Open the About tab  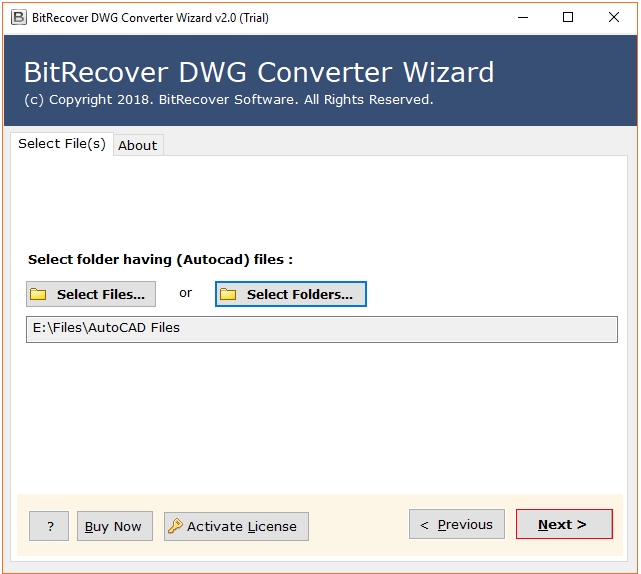coord(138,145)
